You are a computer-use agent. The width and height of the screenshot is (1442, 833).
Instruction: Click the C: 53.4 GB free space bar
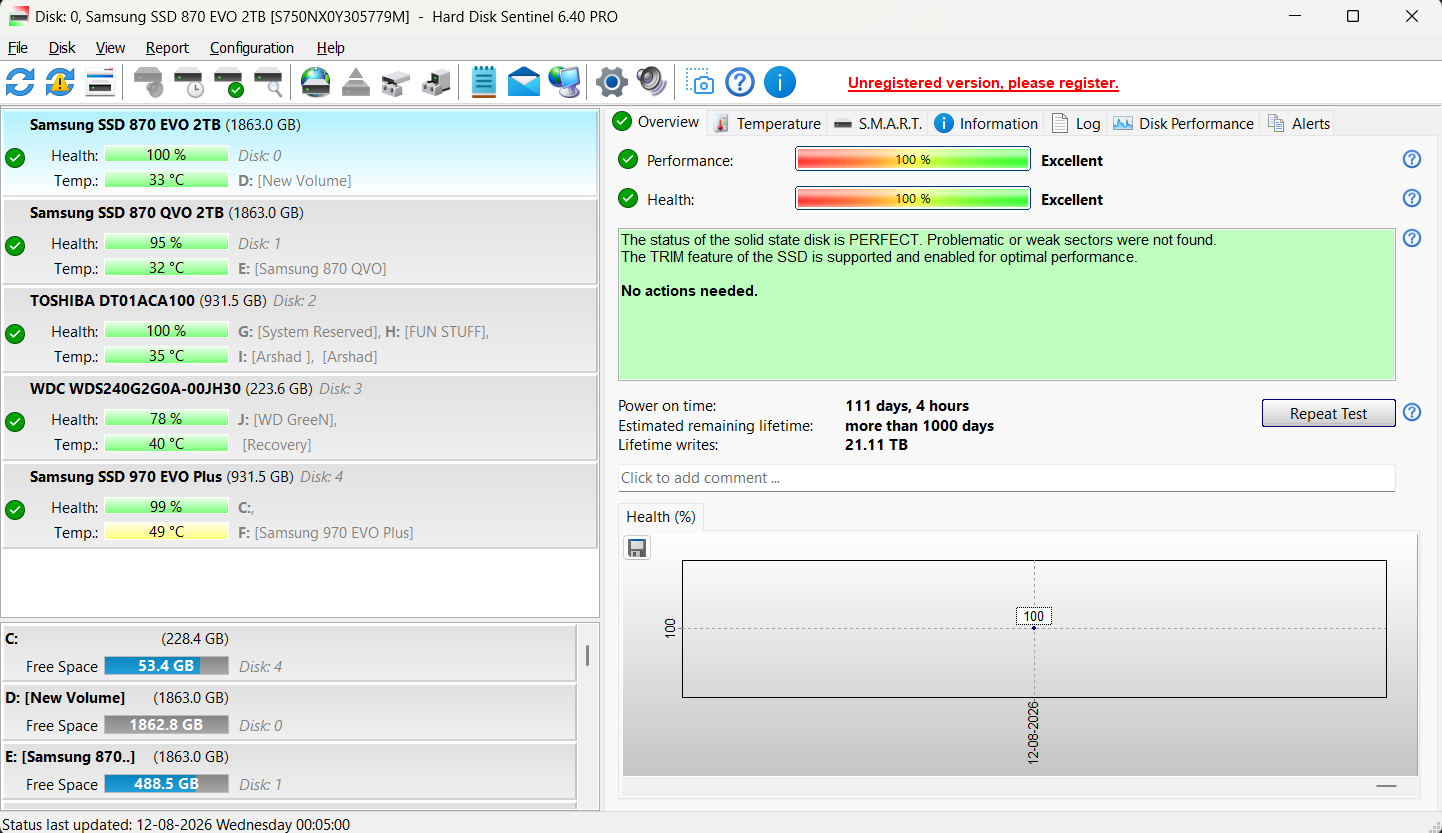coord(166,666)
